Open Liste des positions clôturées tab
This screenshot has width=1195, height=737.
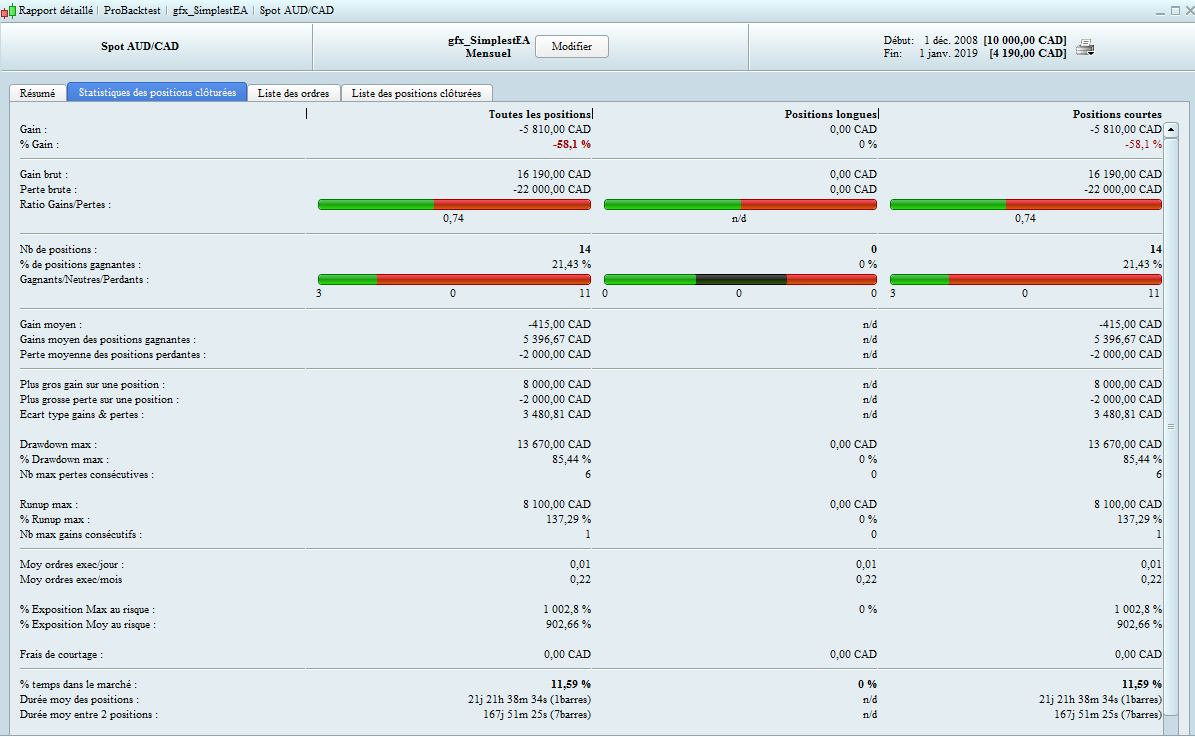pyautogui.click(x=416, y=93)
